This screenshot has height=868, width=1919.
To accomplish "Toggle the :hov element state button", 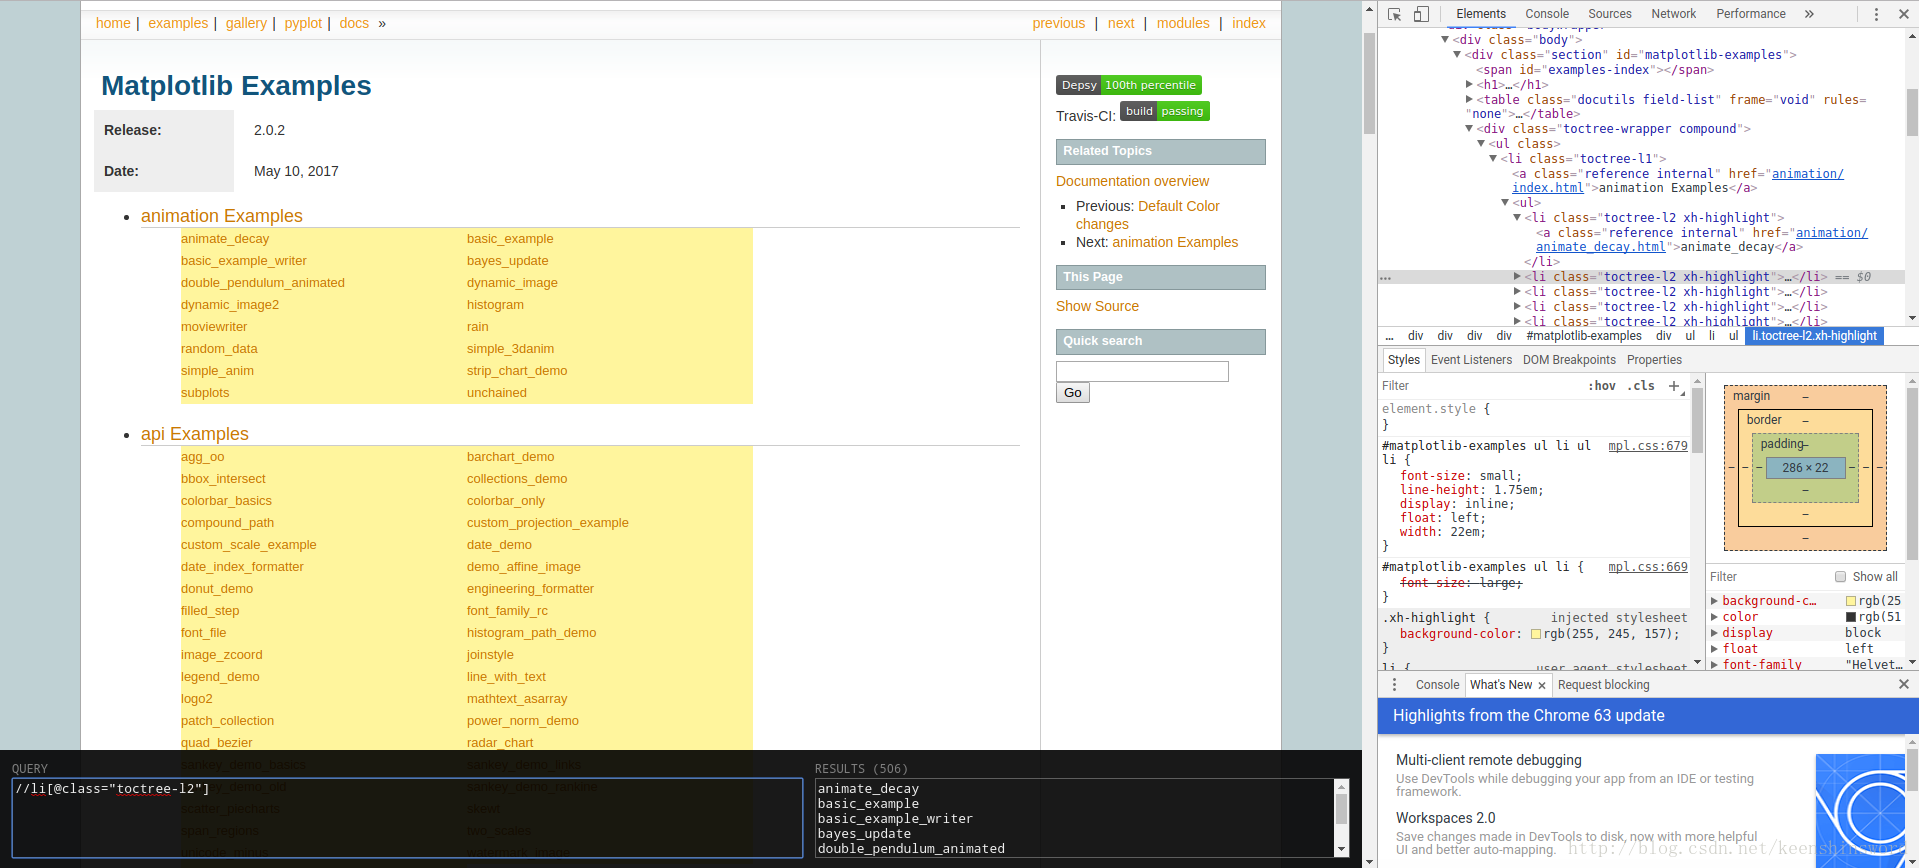I will 1602,386.
